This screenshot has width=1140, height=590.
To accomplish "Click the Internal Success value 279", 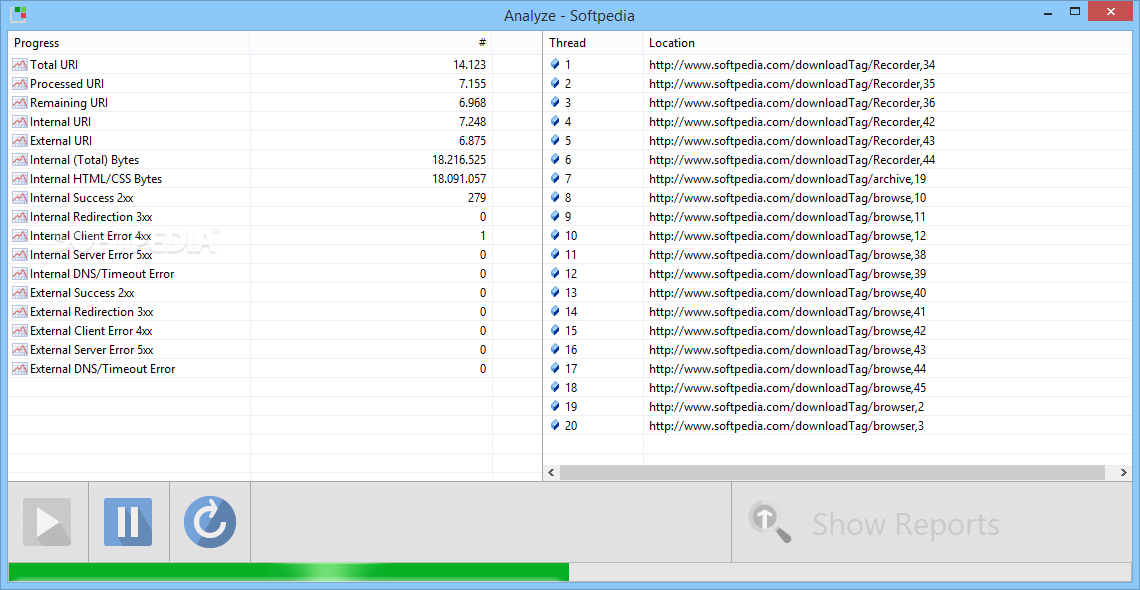I will click(478, 198).
